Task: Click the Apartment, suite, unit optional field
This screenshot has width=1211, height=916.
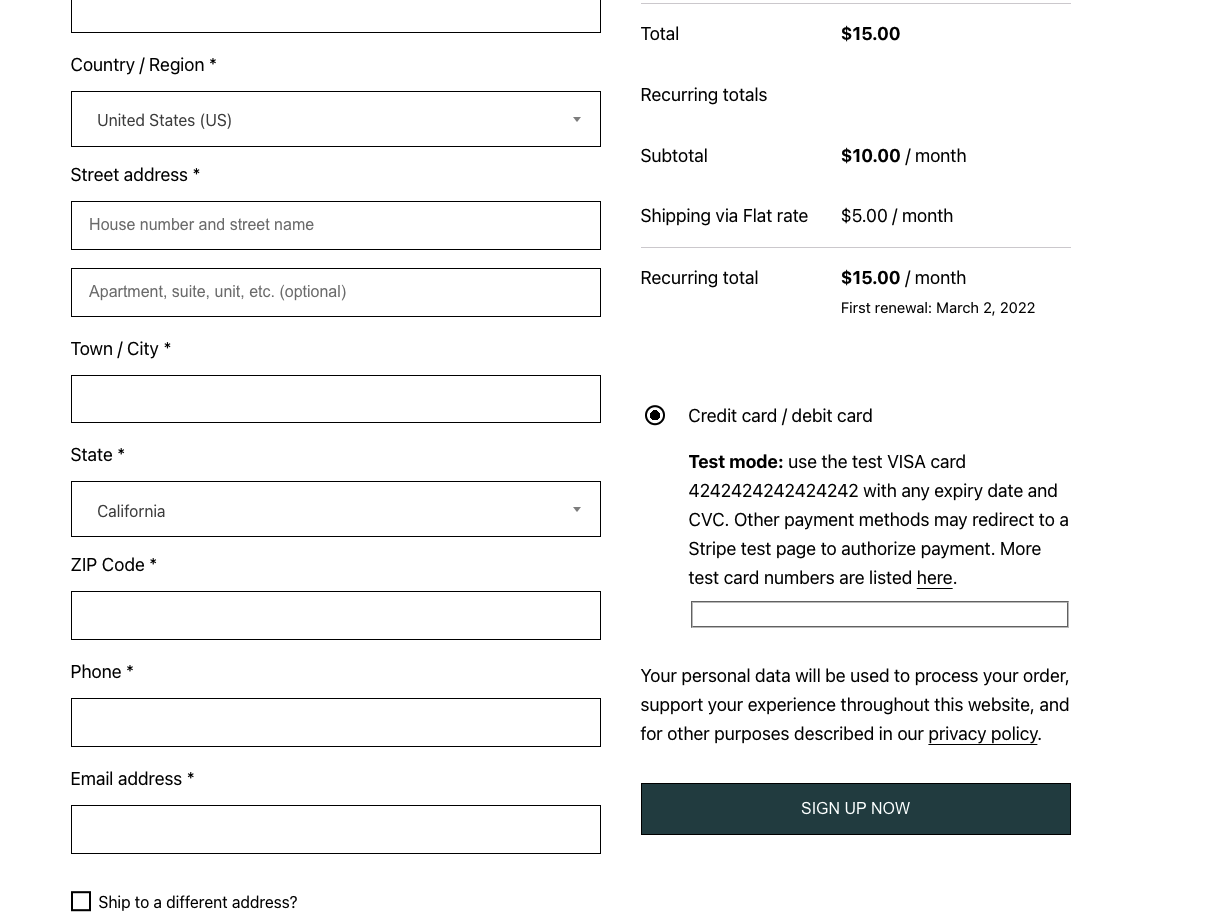Action: click(x=335, y=292)
